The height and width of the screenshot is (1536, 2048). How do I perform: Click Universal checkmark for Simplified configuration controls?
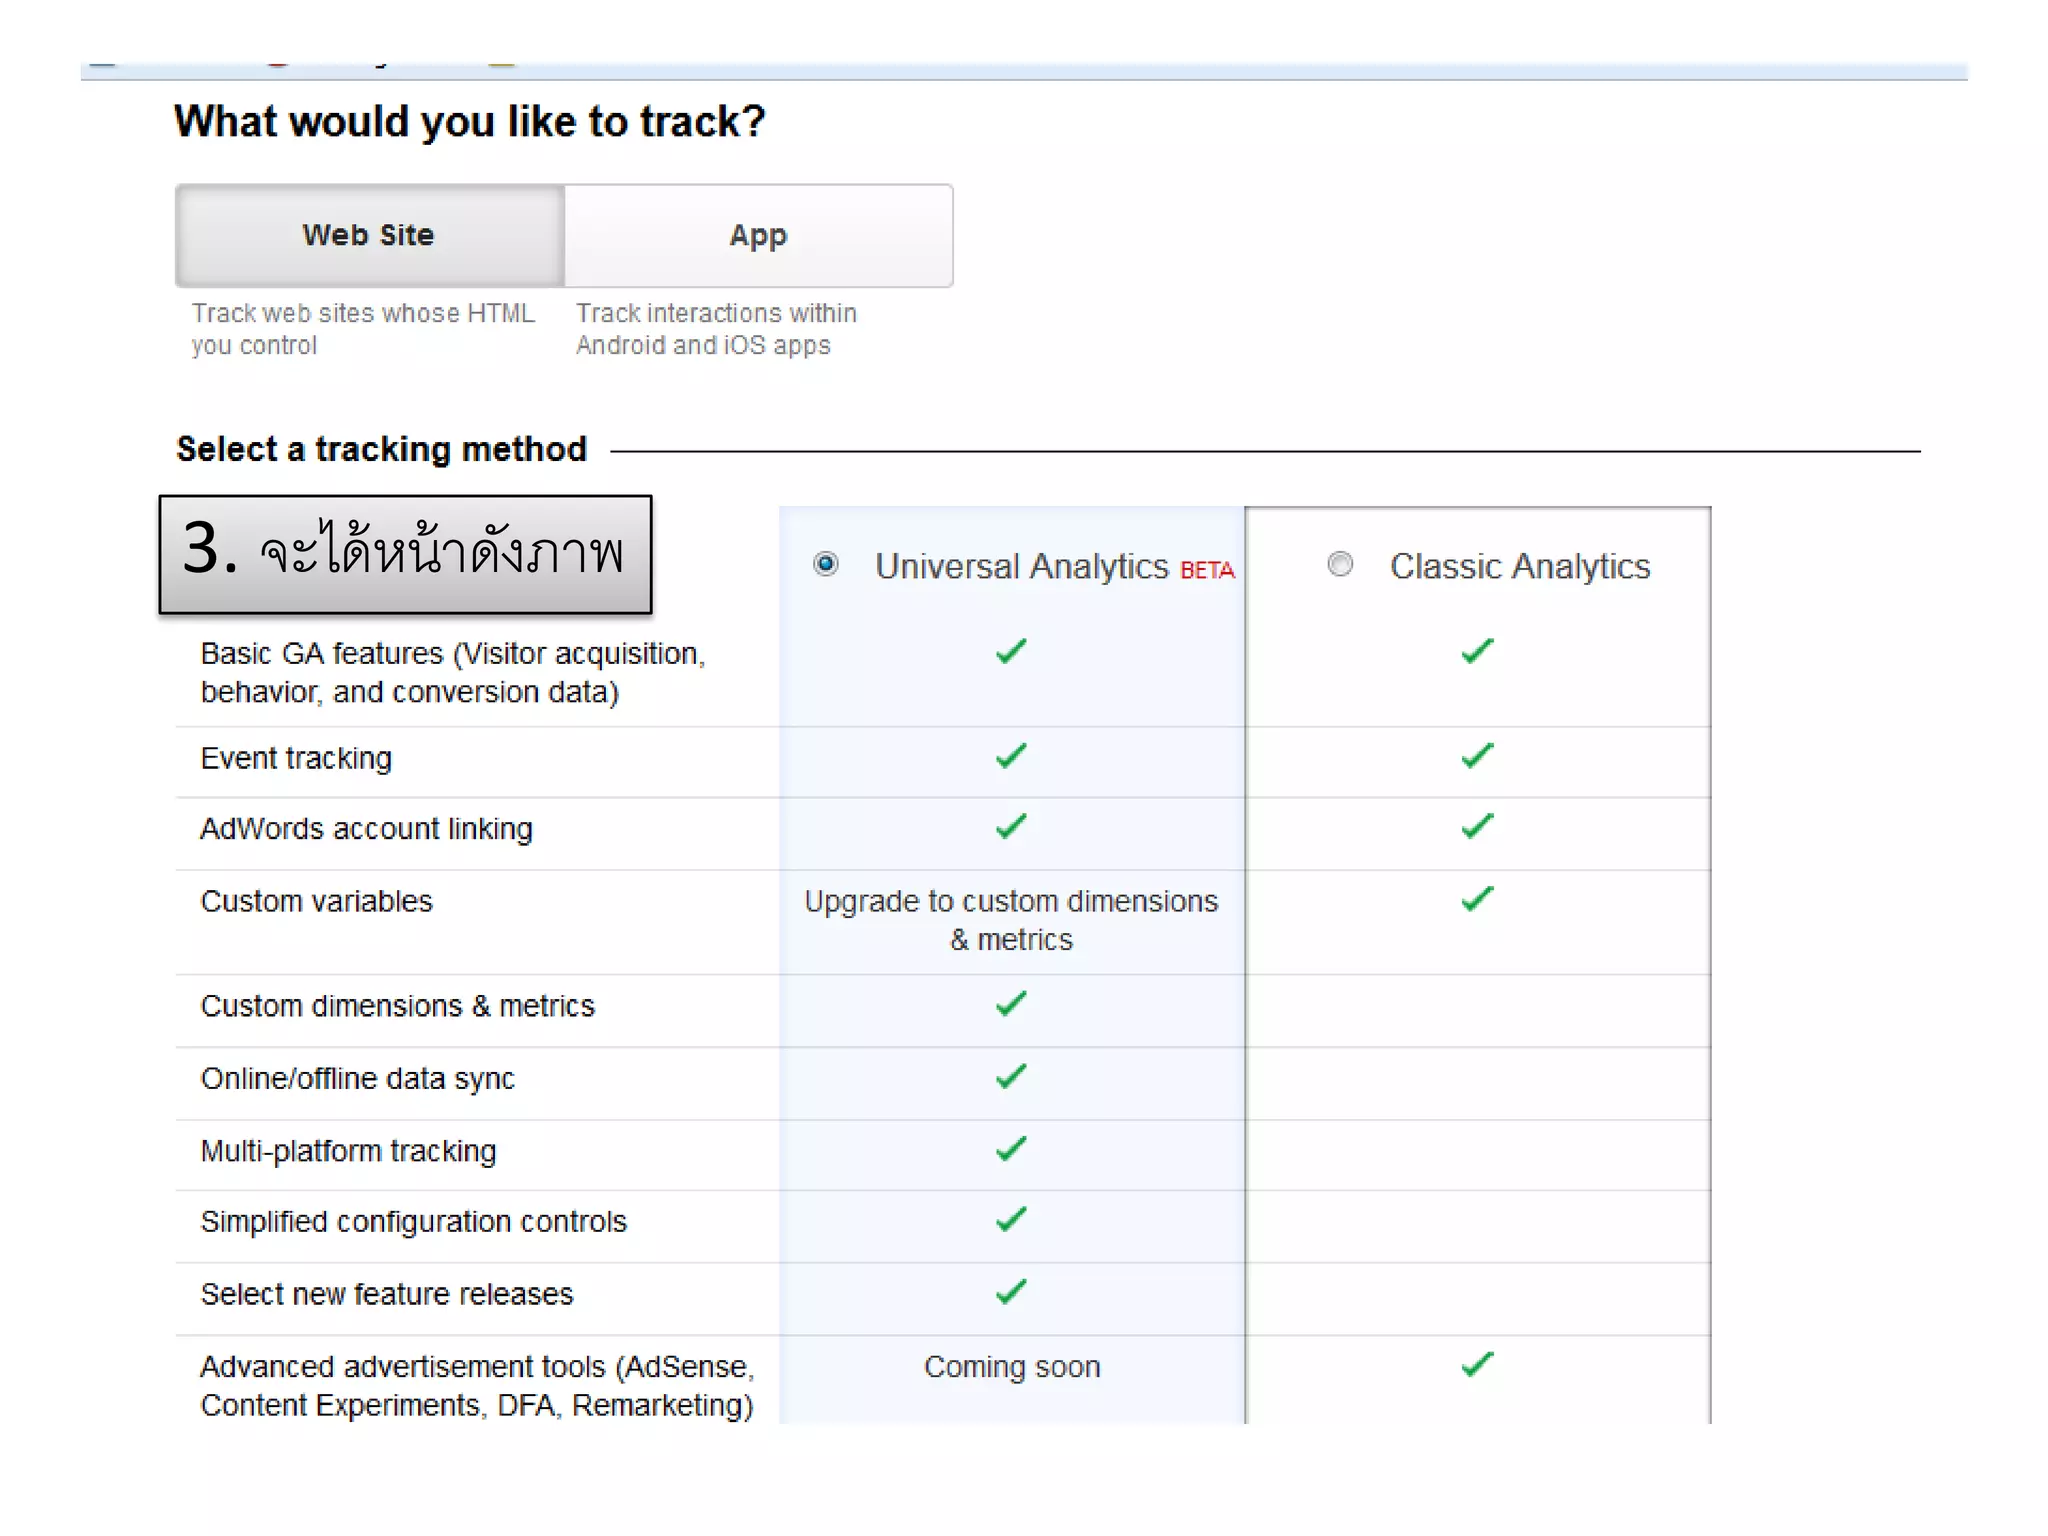tap(1011, 1219)
